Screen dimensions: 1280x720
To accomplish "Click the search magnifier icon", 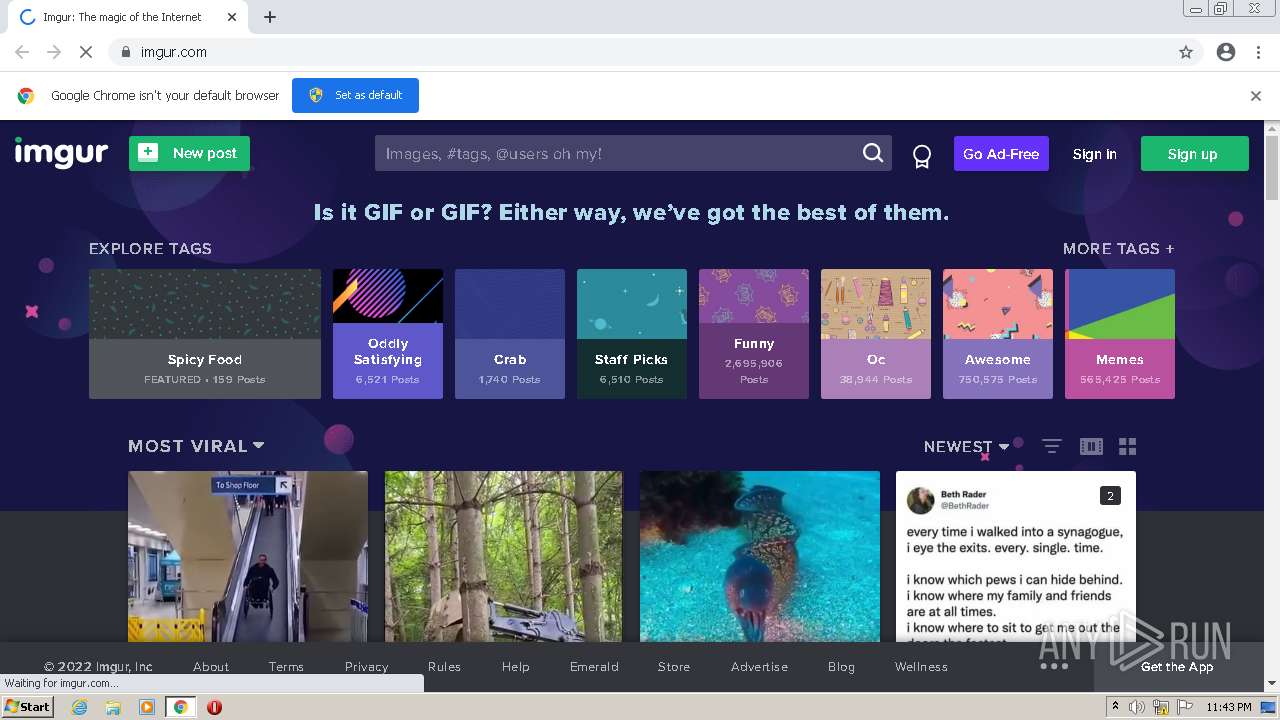I will click(x=873, y=153).
